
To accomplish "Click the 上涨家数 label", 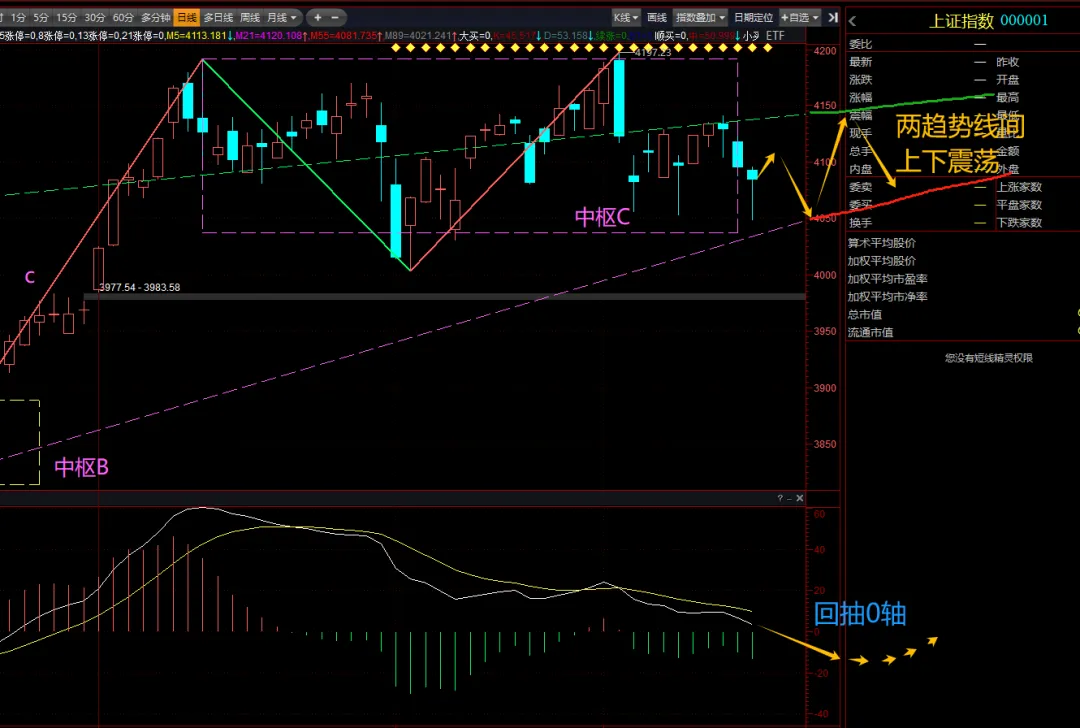I will tap(1019, 187).
